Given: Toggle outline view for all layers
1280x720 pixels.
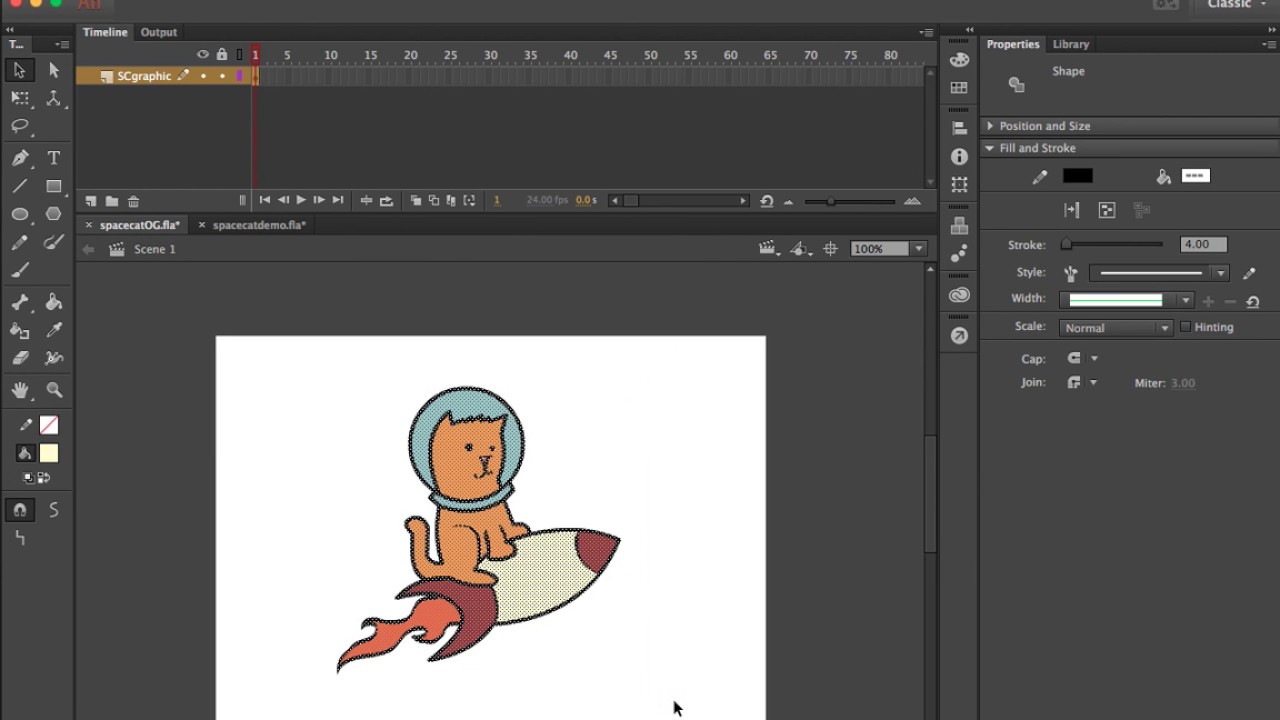Looking at the screenshot, I should click(239, 54).
